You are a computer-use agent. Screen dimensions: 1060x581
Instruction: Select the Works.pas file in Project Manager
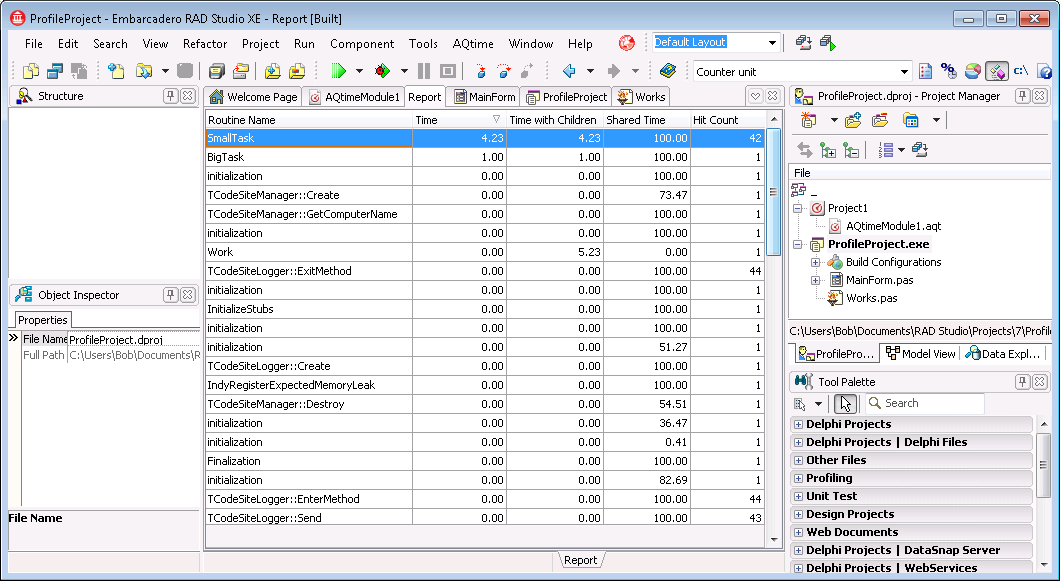pyautogui.click(x=871, y=298)
